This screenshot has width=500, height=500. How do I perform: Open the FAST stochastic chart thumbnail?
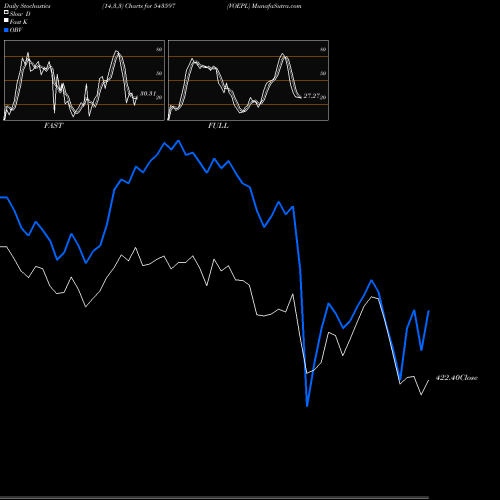pos(84,80)
